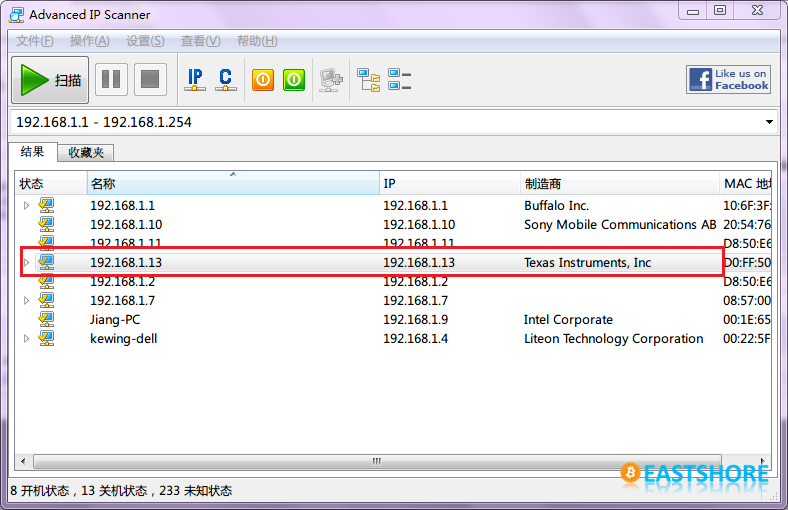Open the Like us on Facebook link
This screenshot has width=788, height=510.
728,79
